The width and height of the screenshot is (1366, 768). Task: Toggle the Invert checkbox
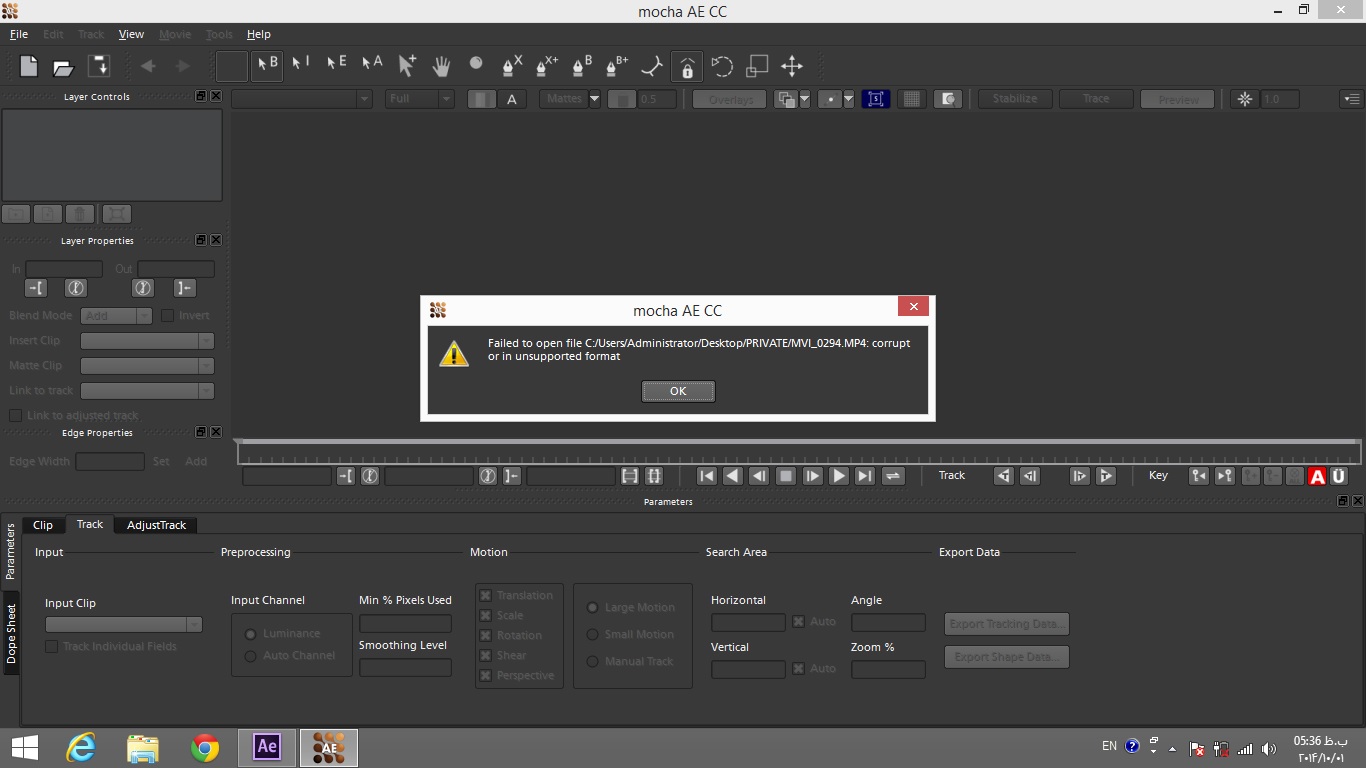point(168,315)
